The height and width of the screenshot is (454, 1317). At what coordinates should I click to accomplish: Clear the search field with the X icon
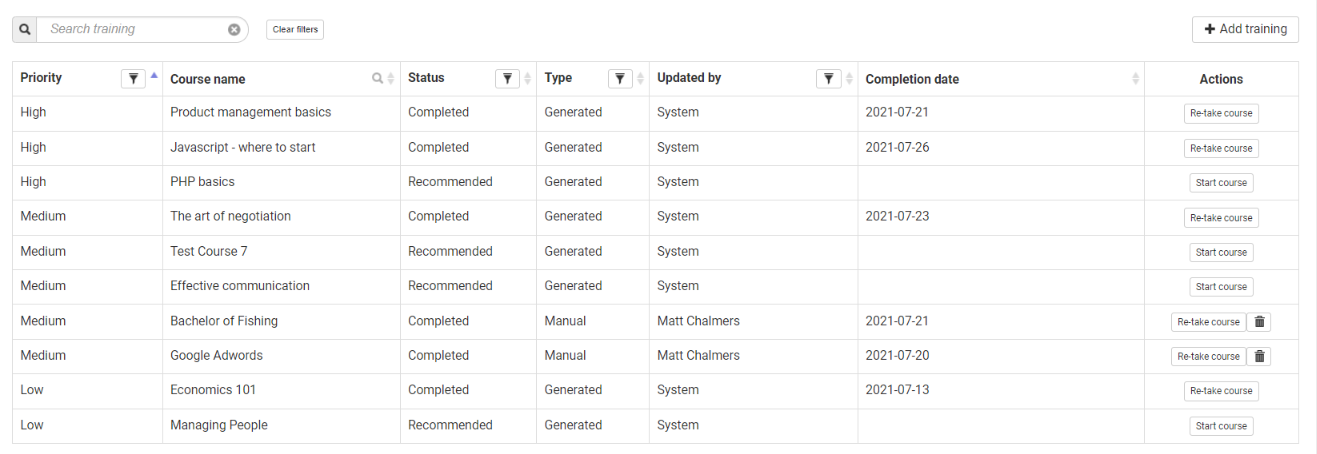pos(234,29)
